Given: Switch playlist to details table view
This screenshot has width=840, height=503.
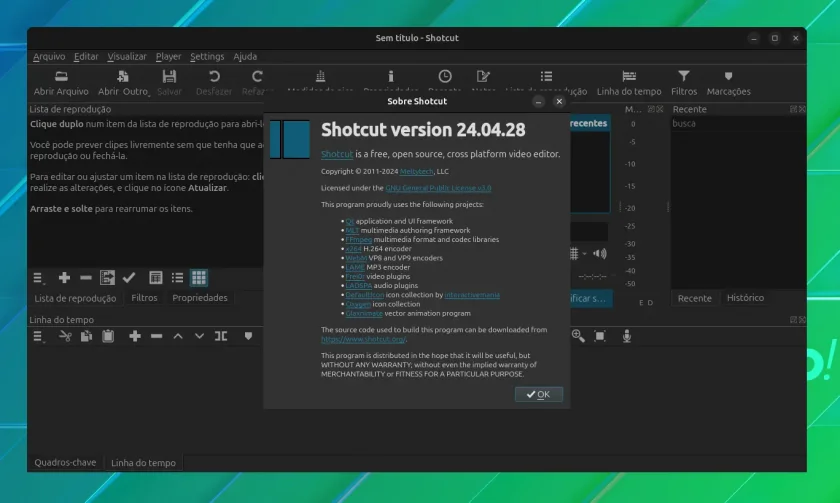Looking at the screenshot, I should pyautogui.click(x=155, y=277).
